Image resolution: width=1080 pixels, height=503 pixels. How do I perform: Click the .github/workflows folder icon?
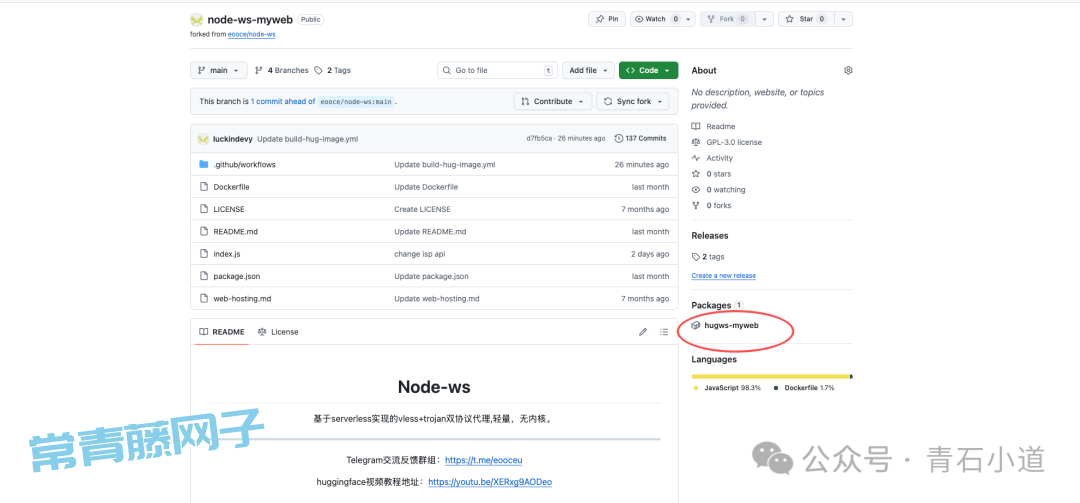(x=204, y=164)
